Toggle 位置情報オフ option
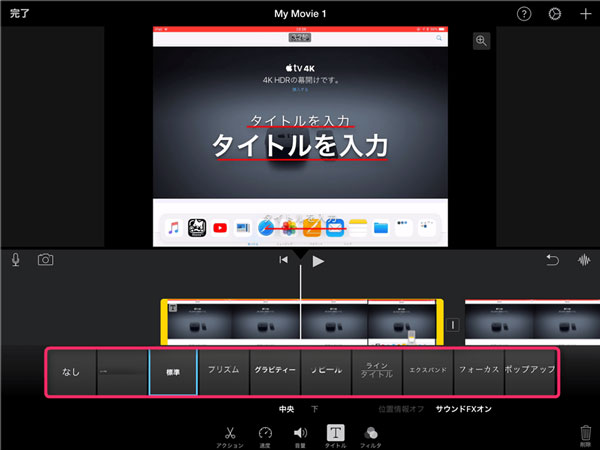The height and width of the screenshot is (450, 600). point(401,409)
